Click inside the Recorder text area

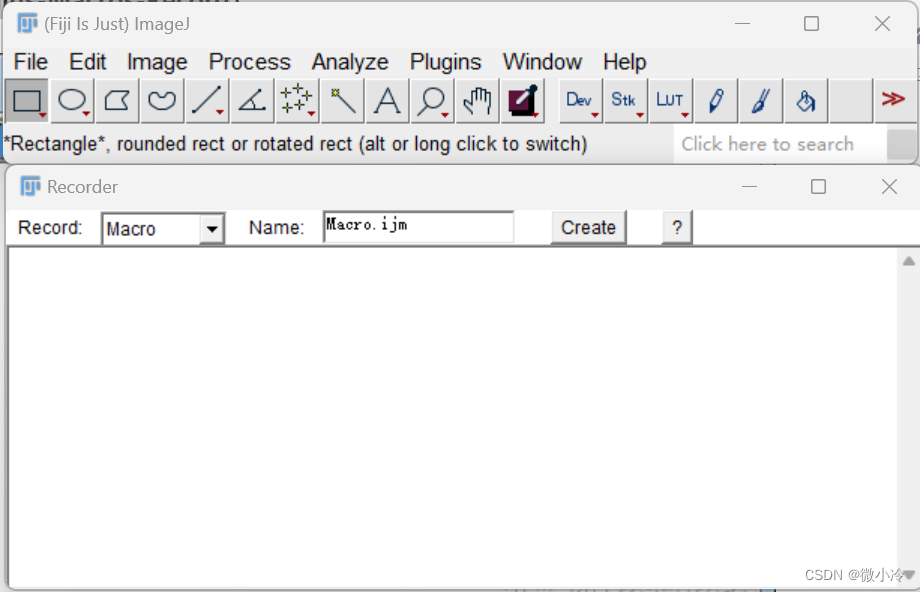tap(452, 417)
